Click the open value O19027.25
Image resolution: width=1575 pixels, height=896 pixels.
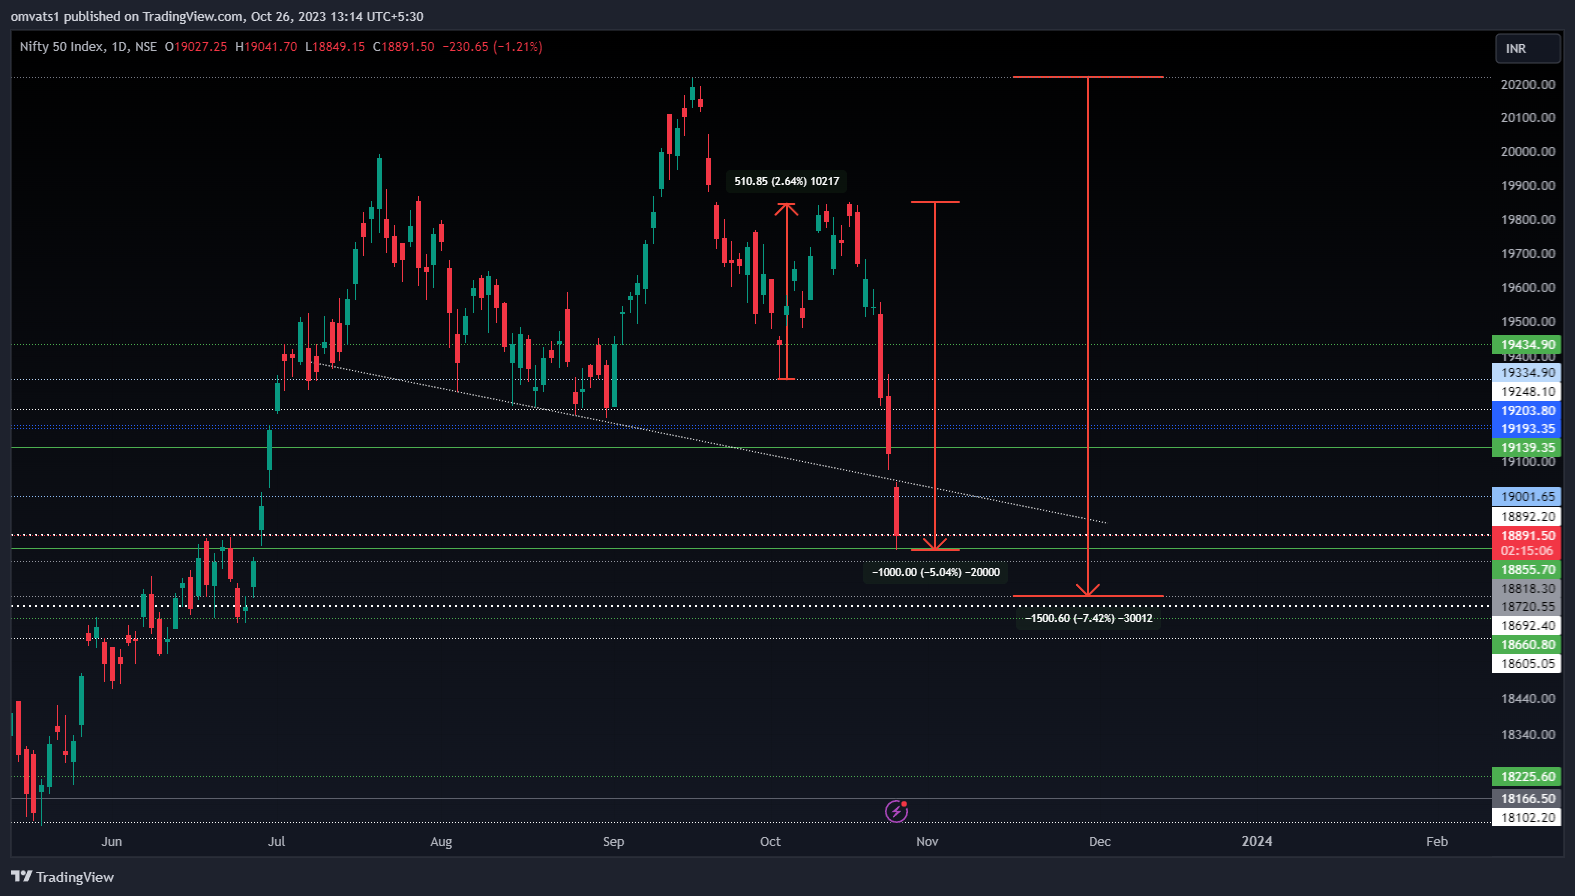(196, 47)
